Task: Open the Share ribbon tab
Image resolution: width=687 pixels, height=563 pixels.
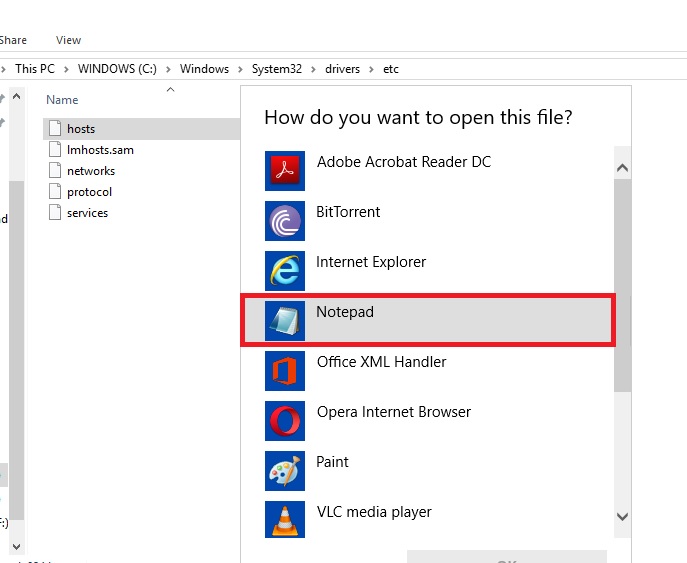Action: click(13, 40)
